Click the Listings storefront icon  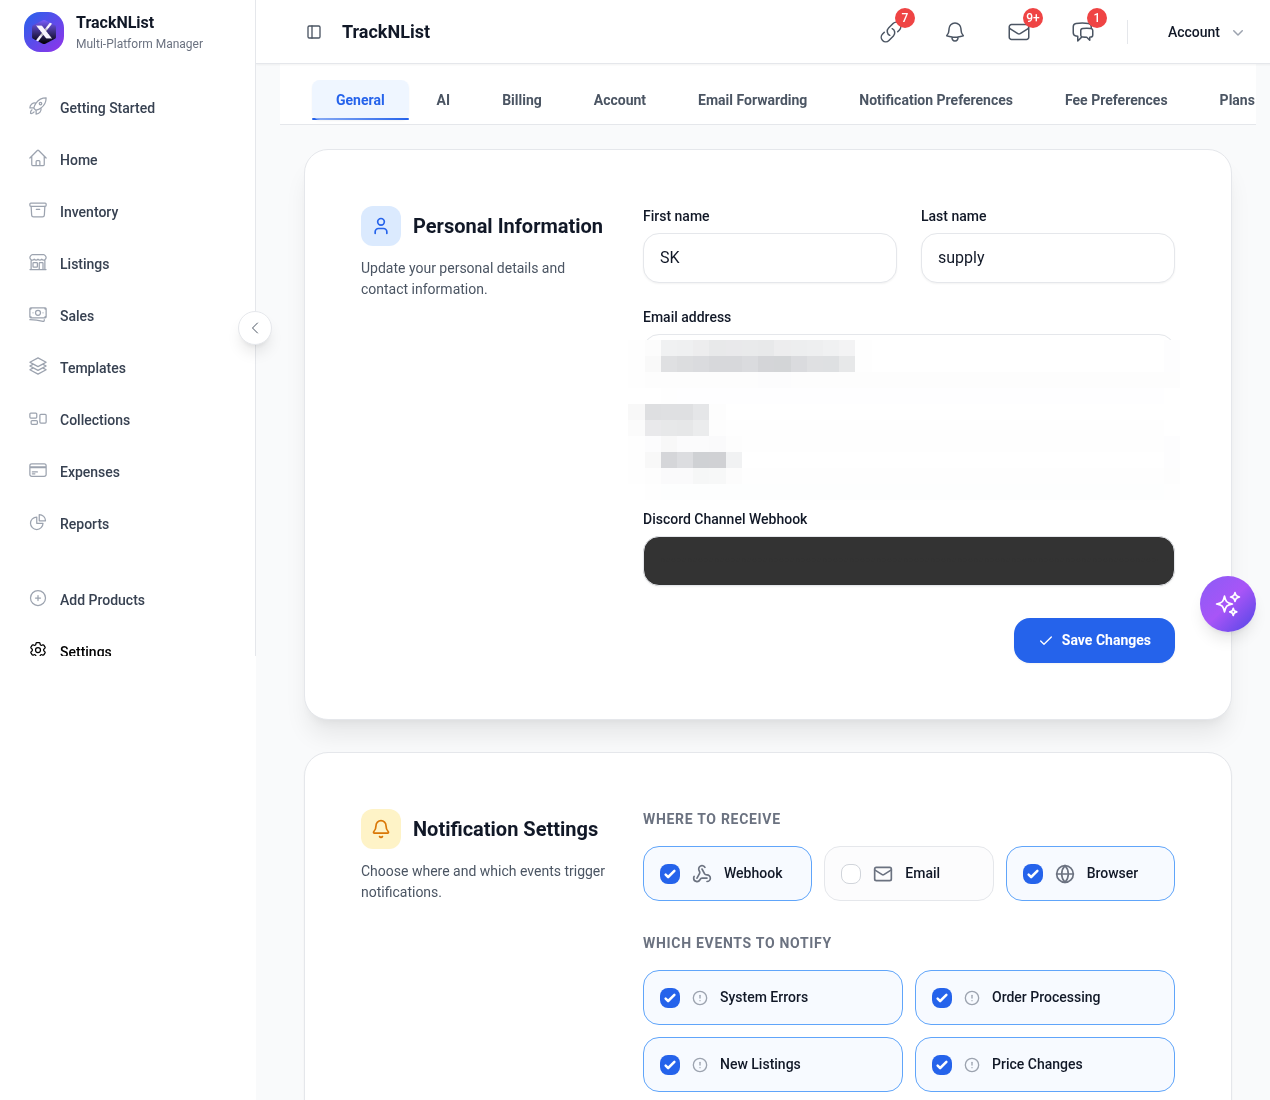(x=38, y=263)
